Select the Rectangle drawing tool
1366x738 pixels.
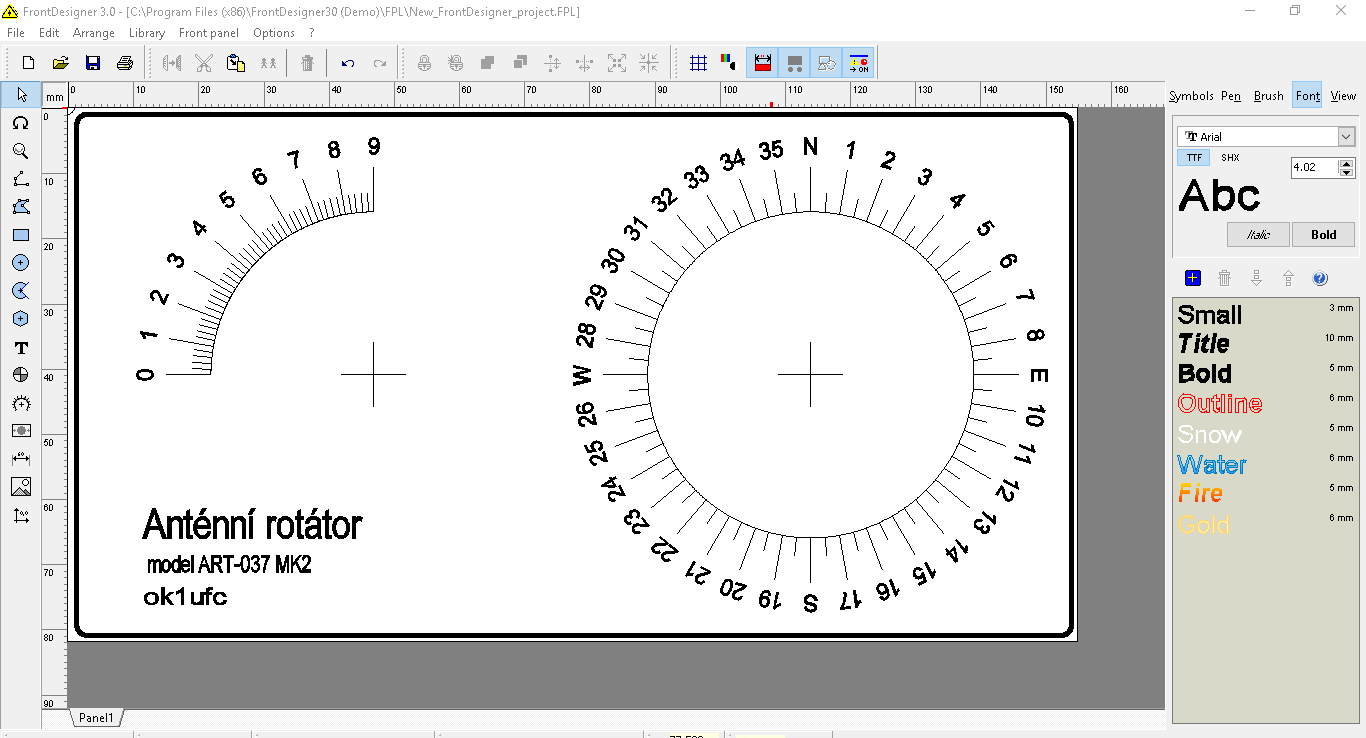coord(20,235)
